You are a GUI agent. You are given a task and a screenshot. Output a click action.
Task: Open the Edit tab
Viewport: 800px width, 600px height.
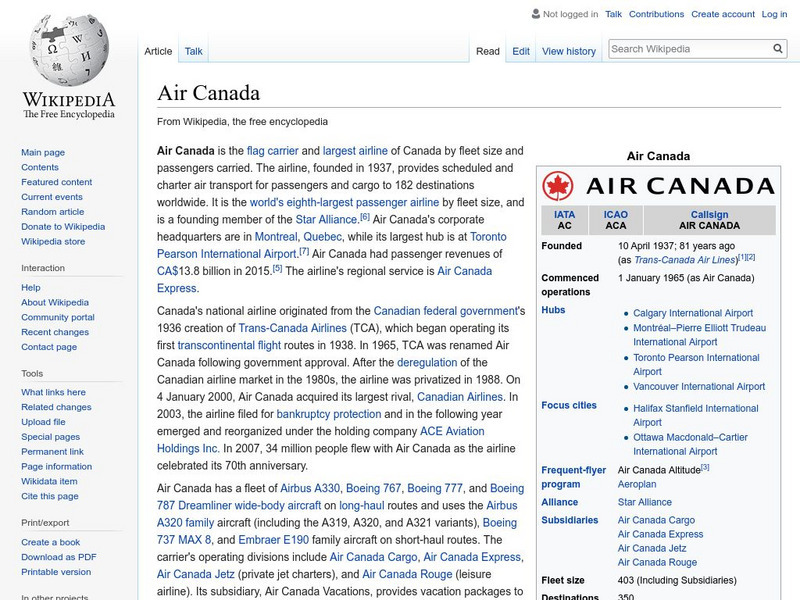(521, 51)
